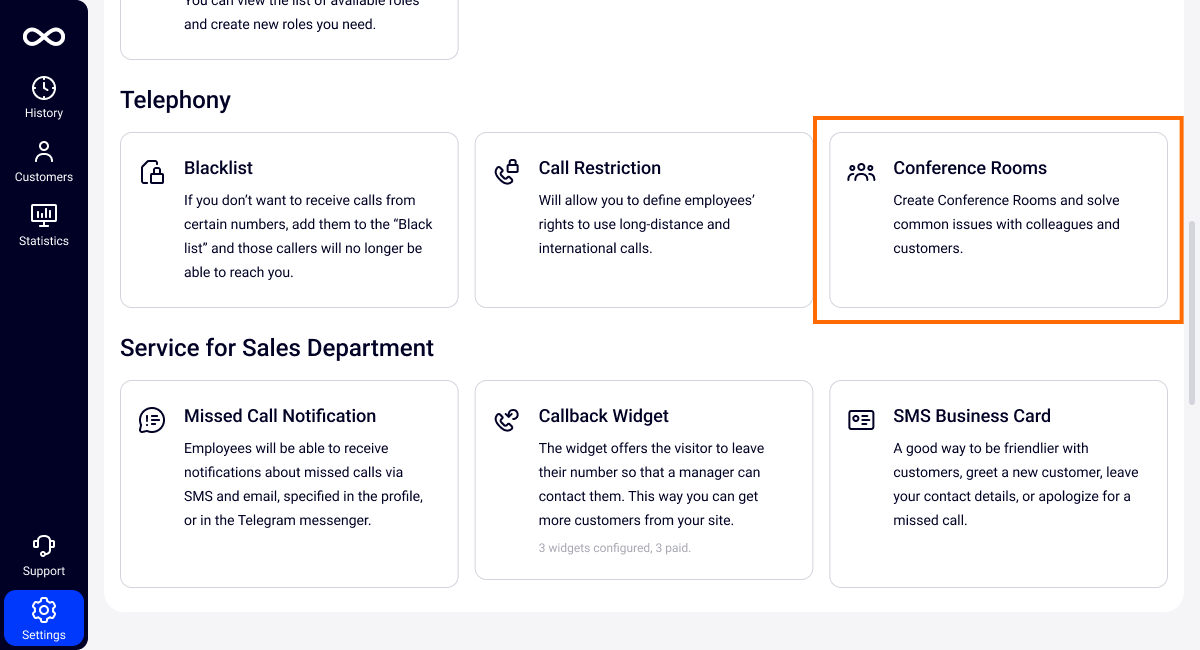The width and height of the screenshot is (1200, 650).
Task: Open the Blacklist settings title
Action: tap(218, 168)
